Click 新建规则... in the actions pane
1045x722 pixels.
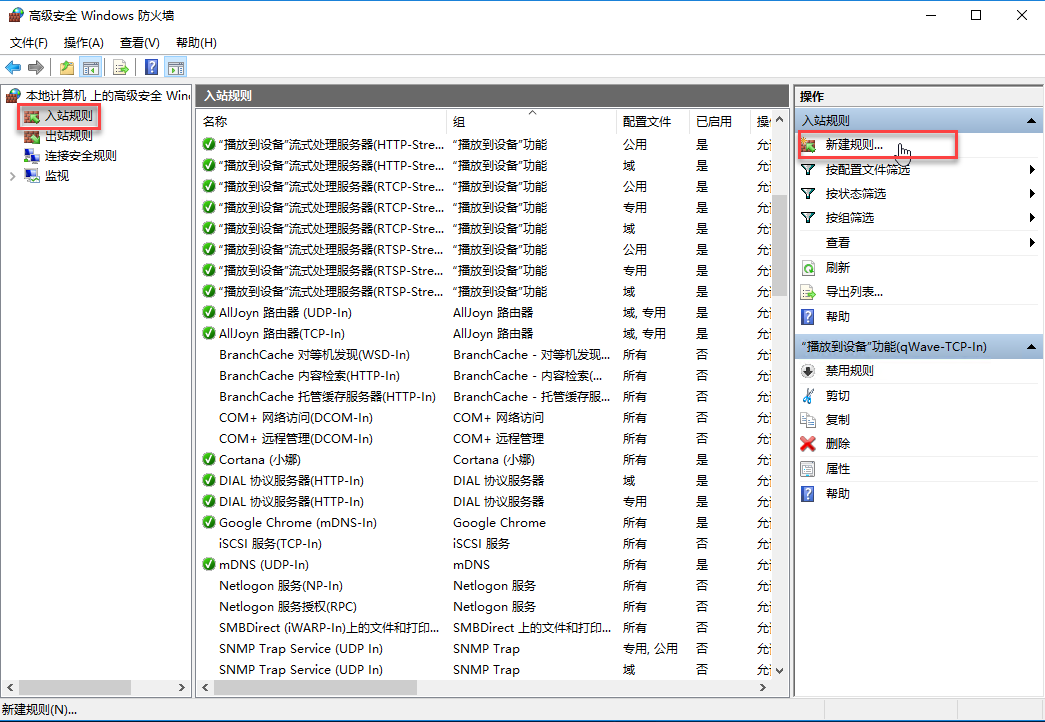pos(853,145)
